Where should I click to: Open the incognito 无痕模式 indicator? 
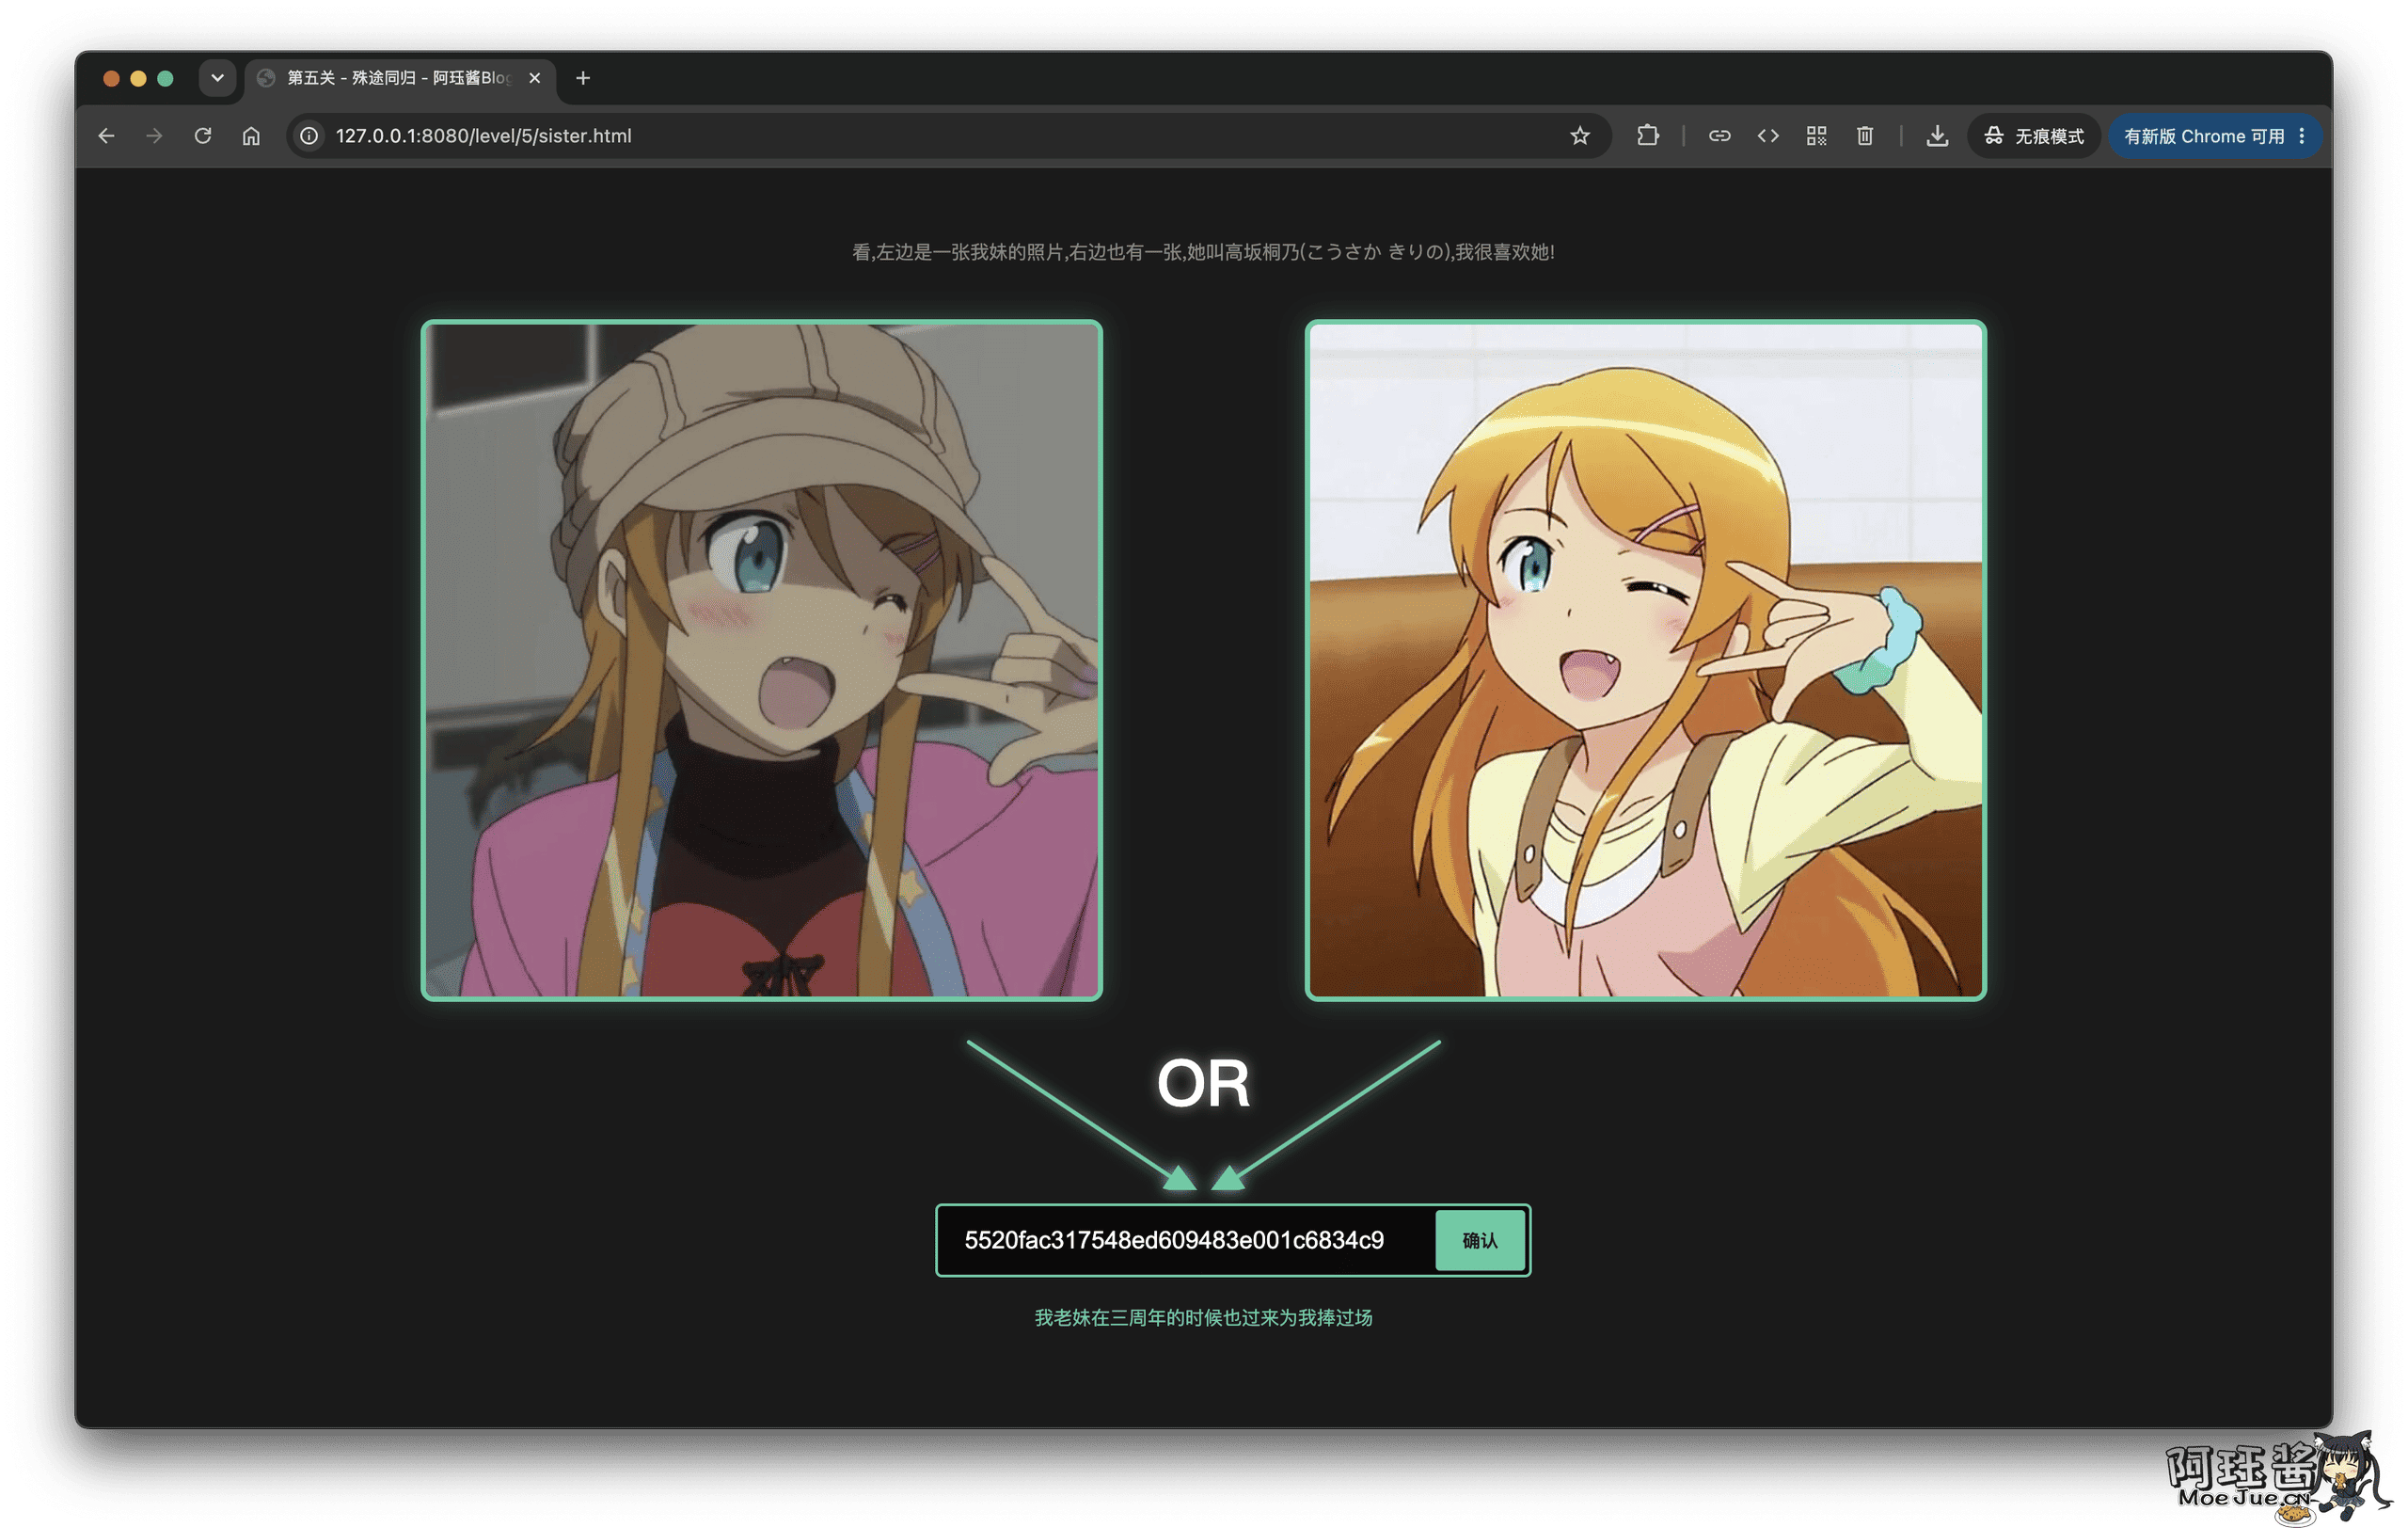pos(2035,136)
